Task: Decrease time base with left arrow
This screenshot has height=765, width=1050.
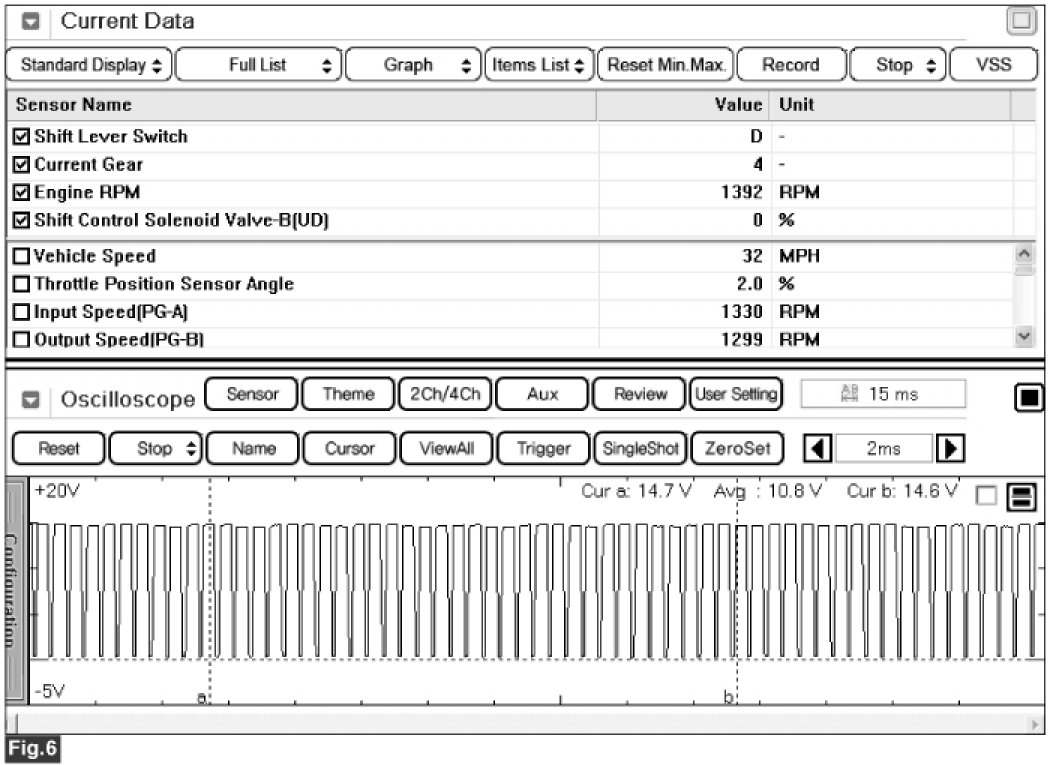Action: click(817, 449)
